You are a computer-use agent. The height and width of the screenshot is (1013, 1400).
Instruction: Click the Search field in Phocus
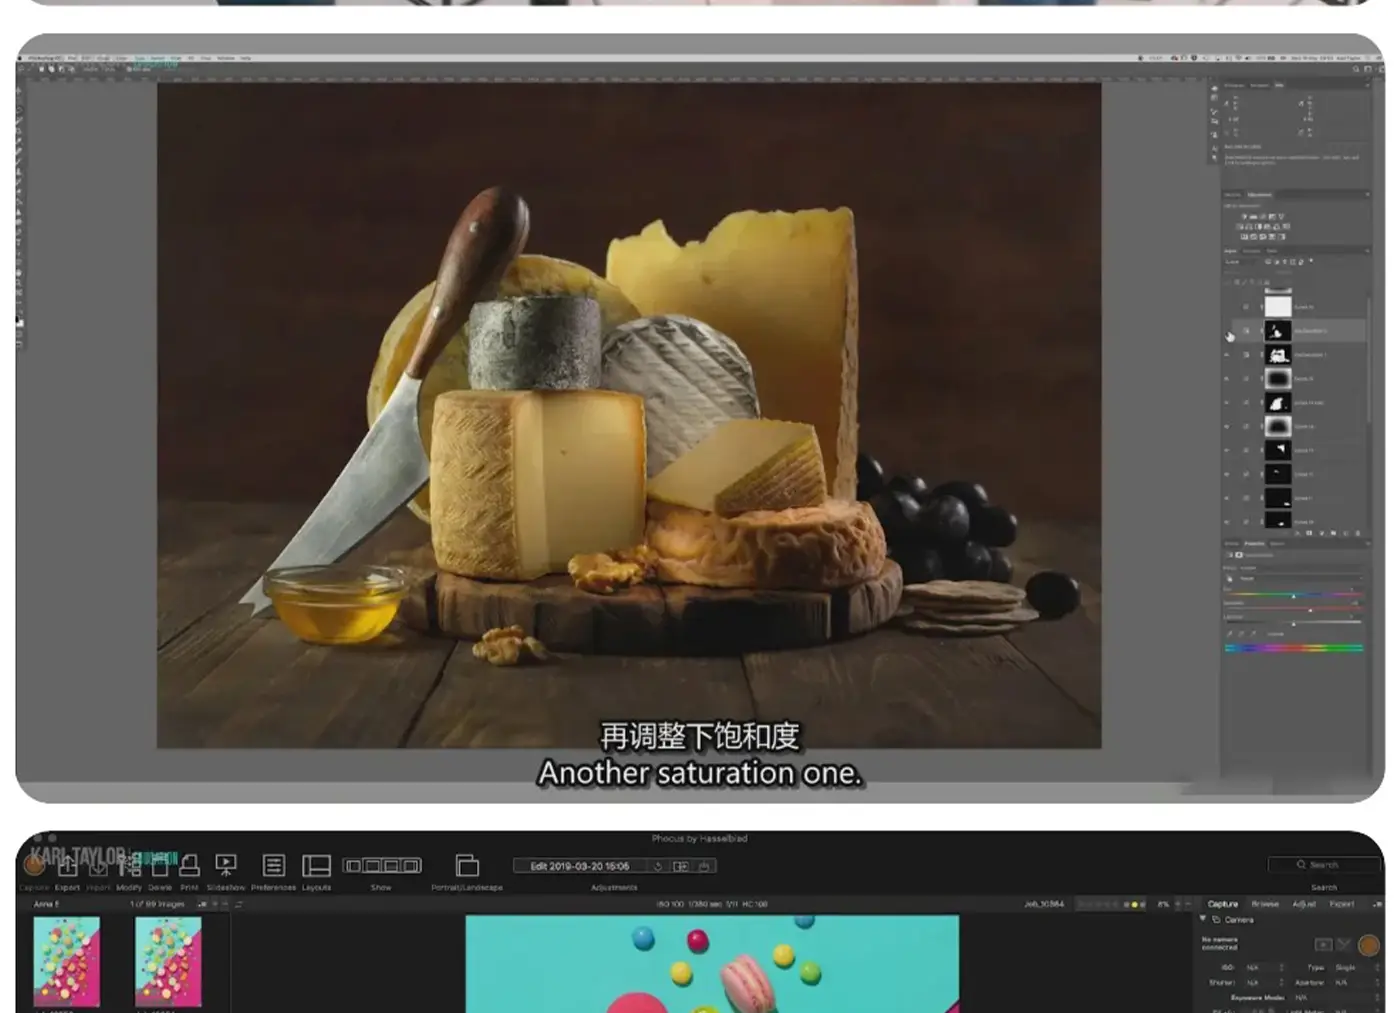(x=1324, y=865)
